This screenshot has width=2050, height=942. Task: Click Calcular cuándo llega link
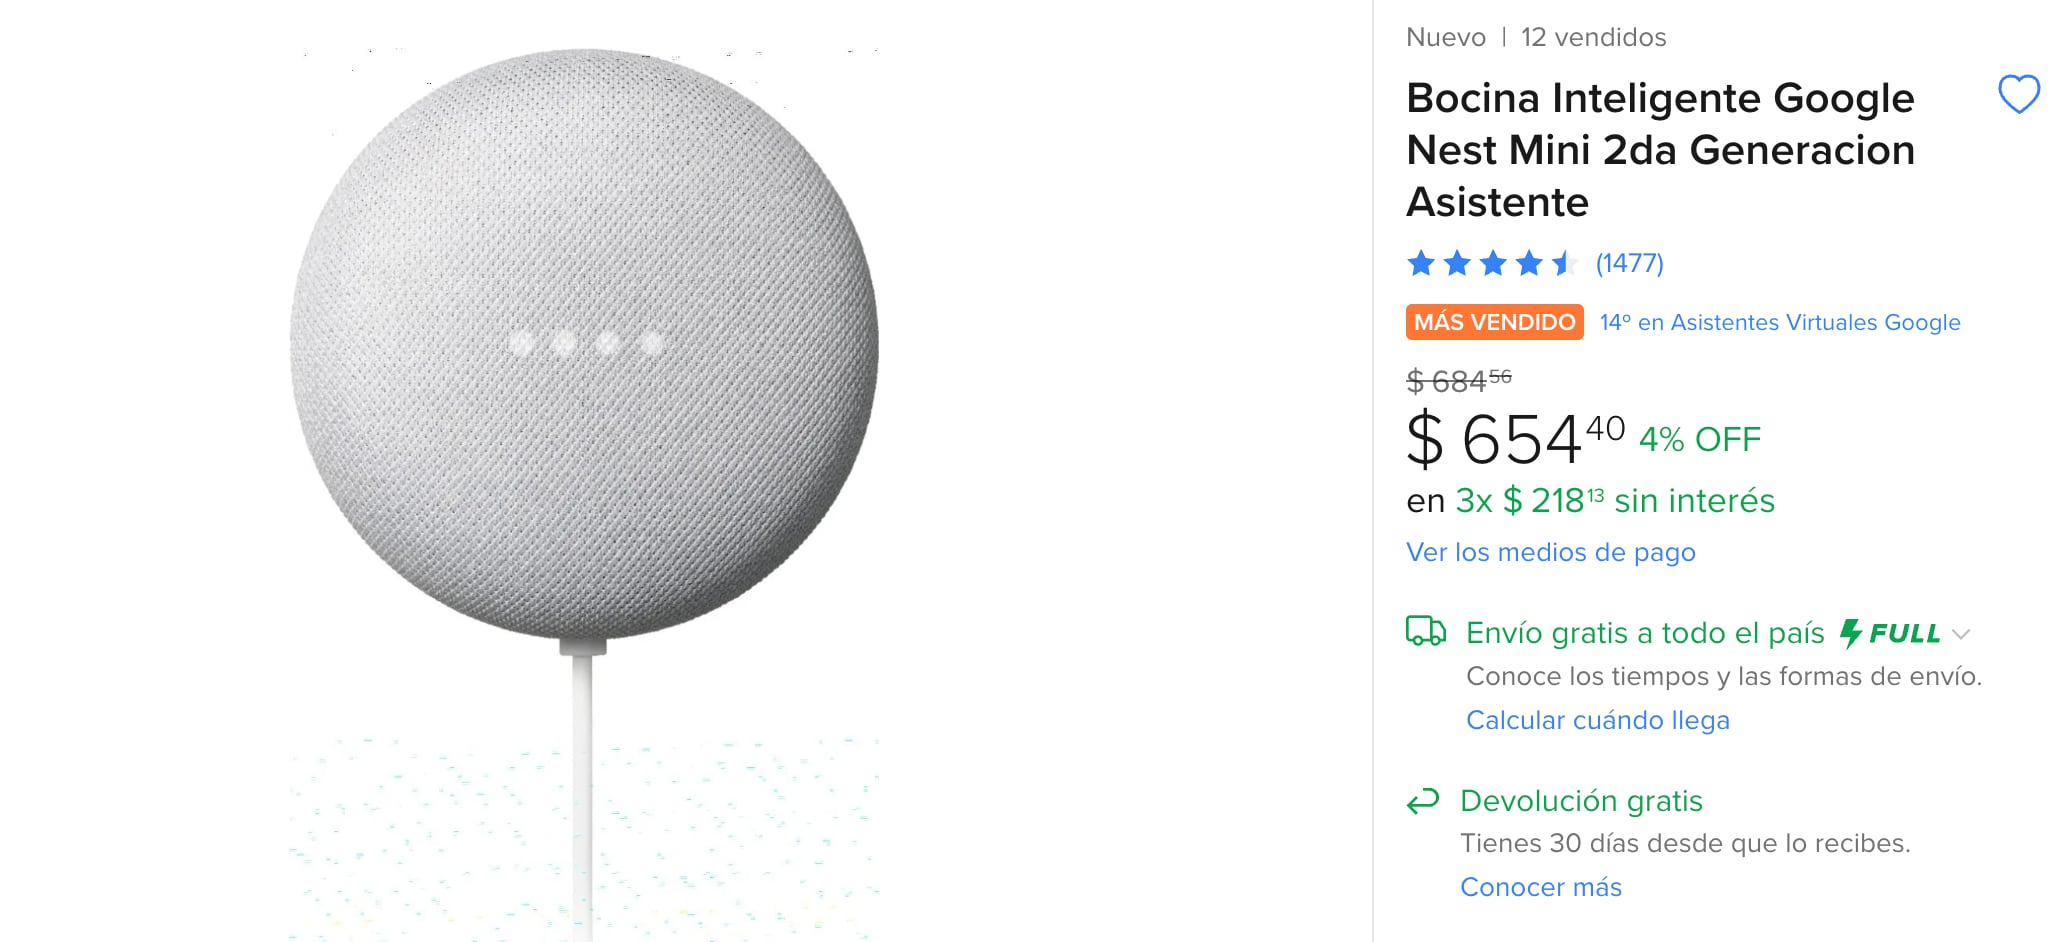click(x=1597, y=720)
